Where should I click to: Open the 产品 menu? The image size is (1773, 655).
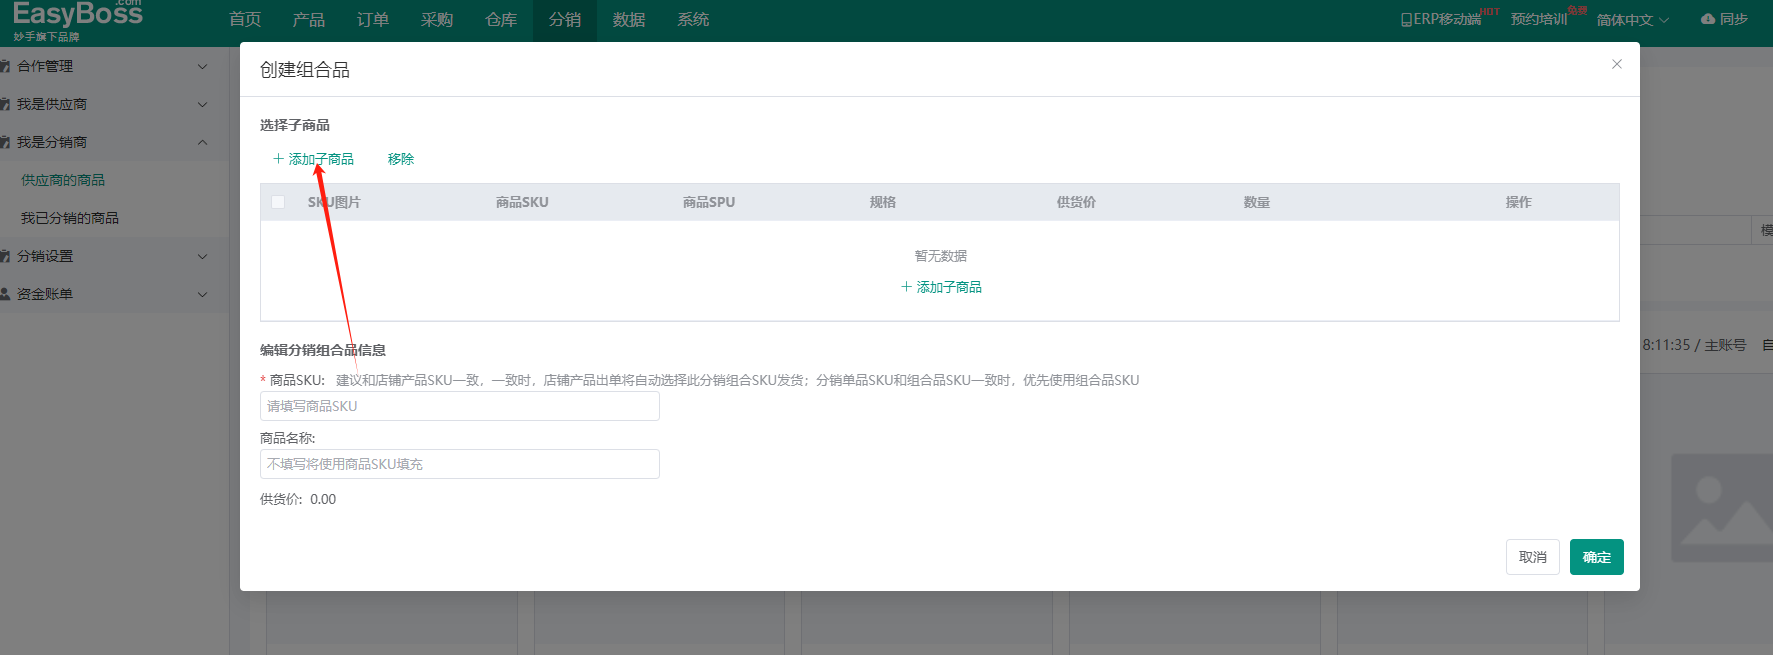click(309, 20)
